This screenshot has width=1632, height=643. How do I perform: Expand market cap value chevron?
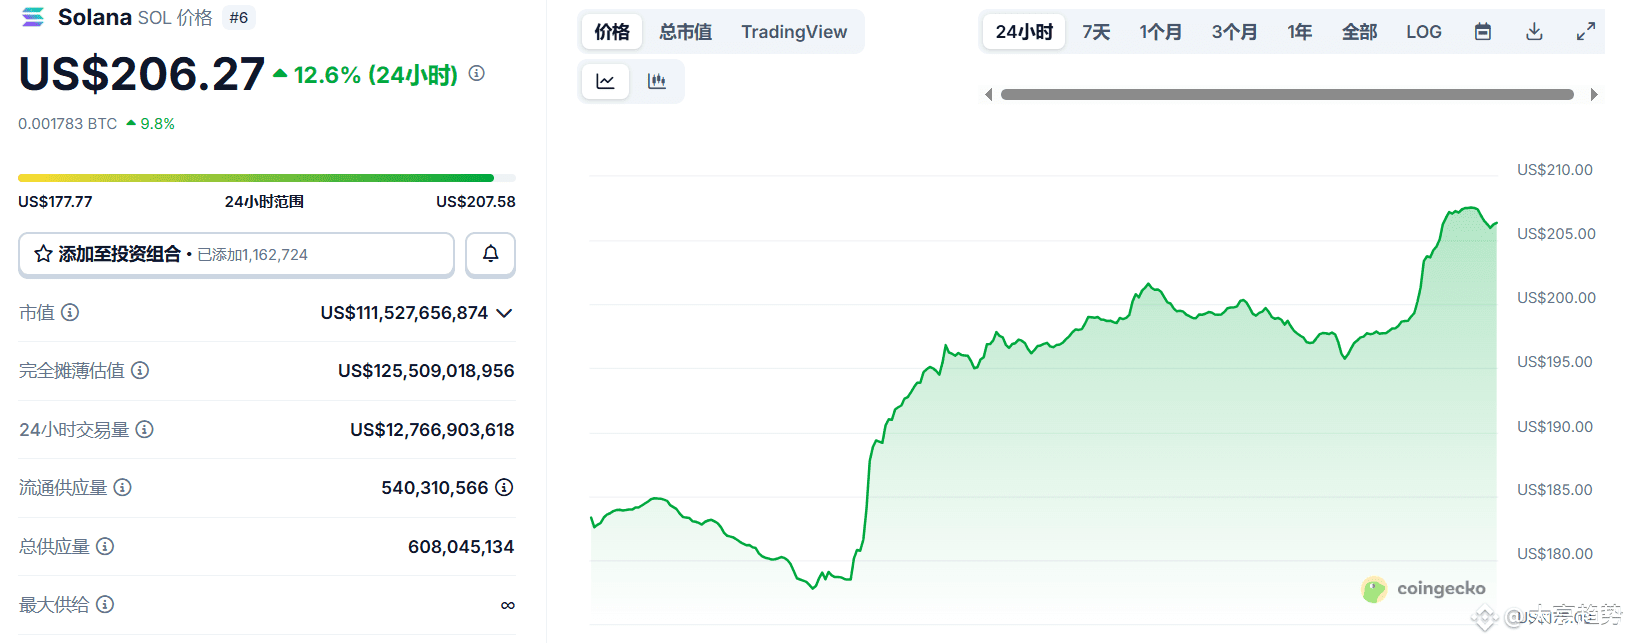point(504,313)
